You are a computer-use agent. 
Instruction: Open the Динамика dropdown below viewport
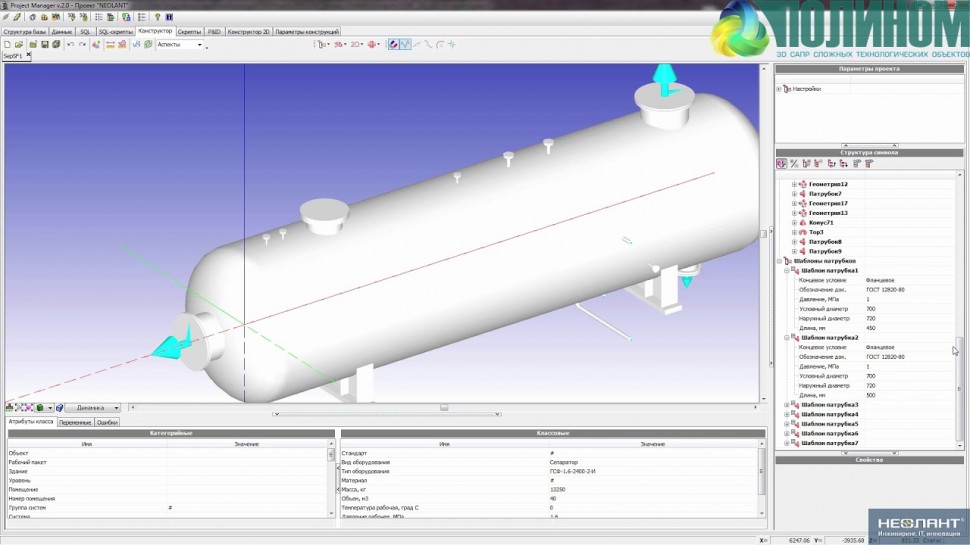93,408
